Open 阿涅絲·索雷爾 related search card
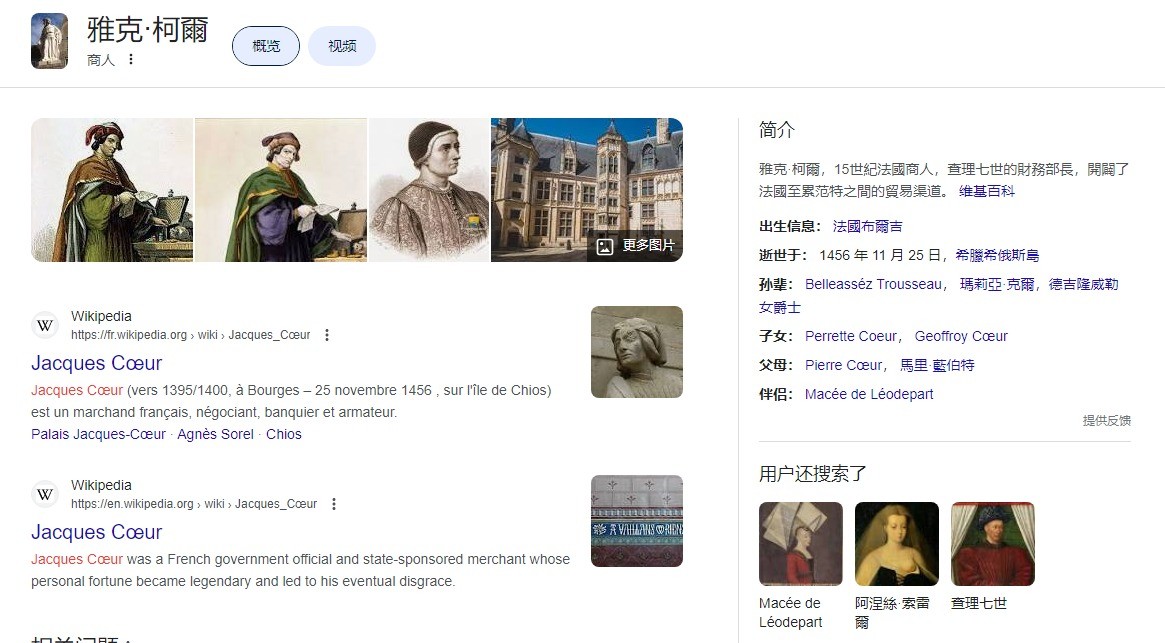The width and height of the screenshot is (1165, 643). tap(897, 566)
